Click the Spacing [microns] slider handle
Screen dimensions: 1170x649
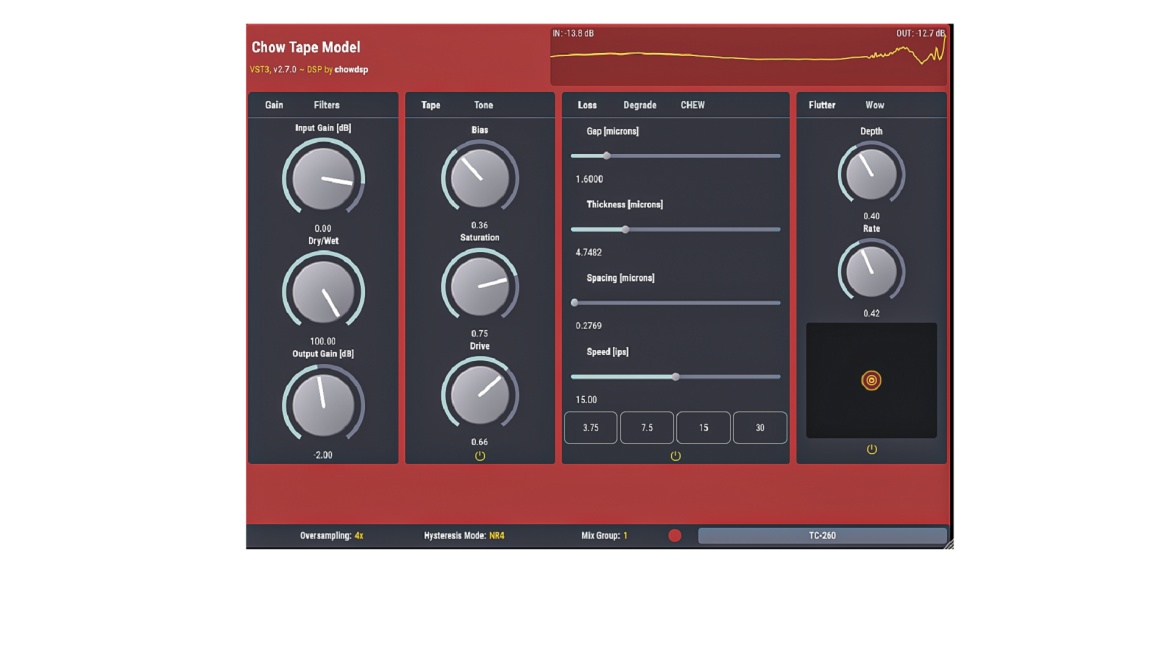click(575, 303)
